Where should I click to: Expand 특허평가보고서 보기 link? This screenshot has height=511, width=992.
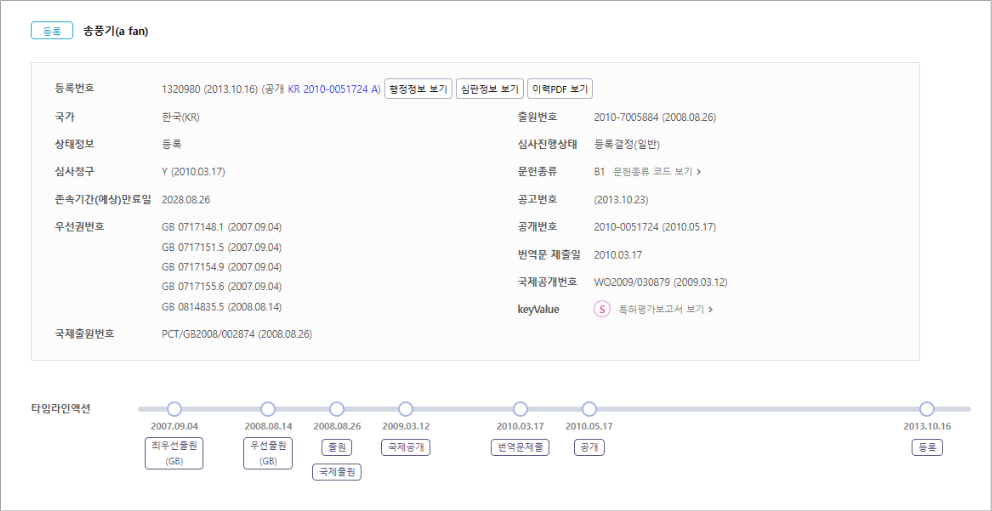pyautogui.click(x=666, y=309)
